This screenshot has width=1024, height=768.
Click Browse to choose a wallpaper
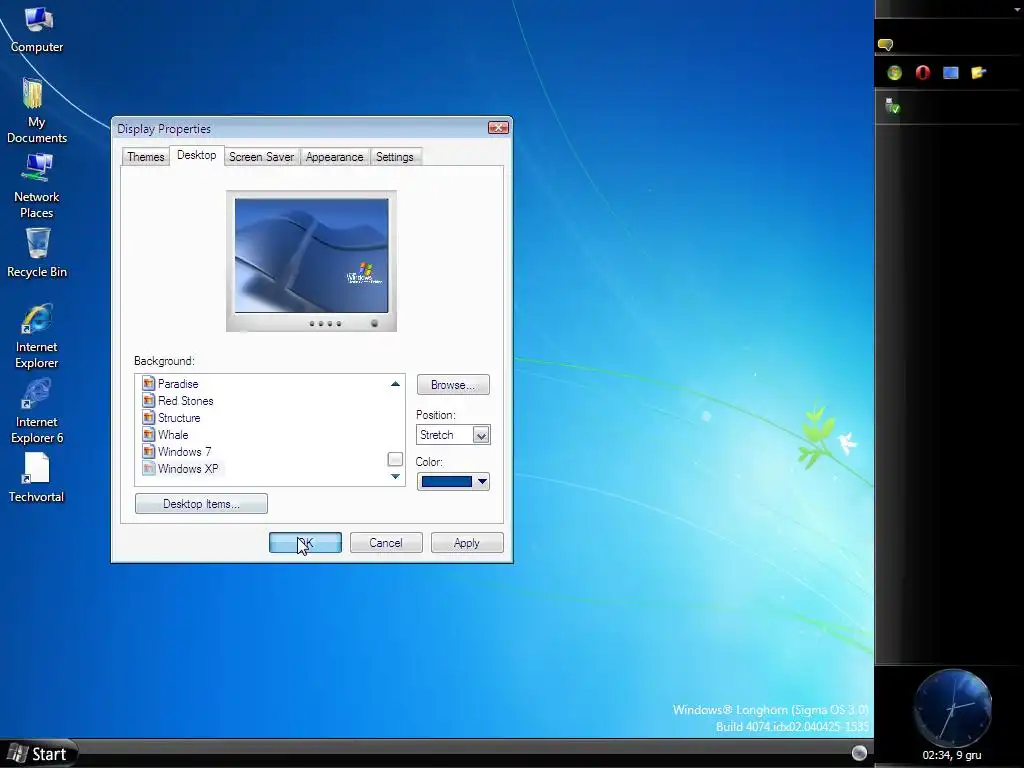click(x=453, y=385)
